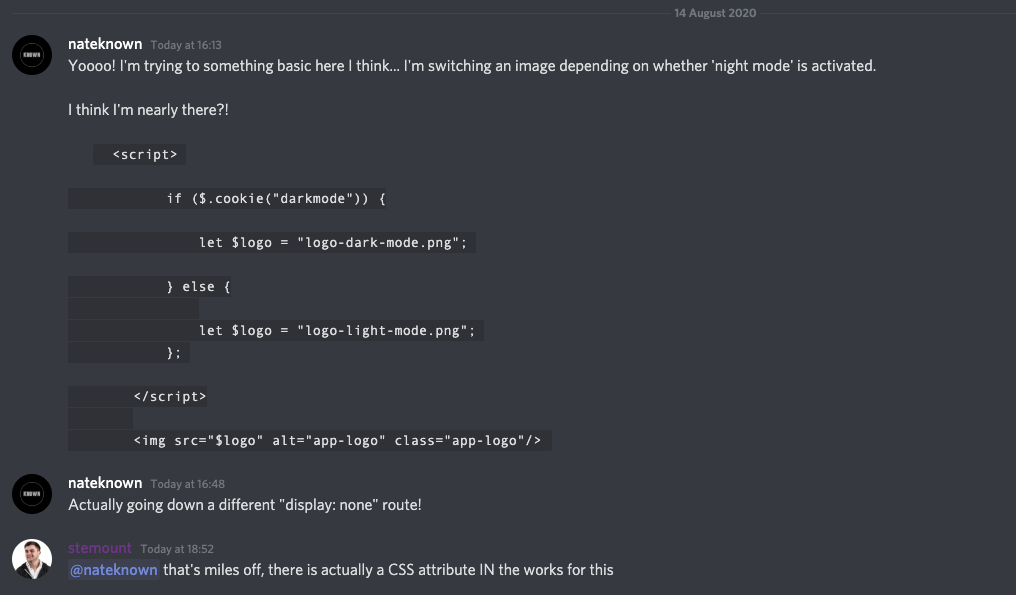Click the 14 August 2020 date divider
Viewport: 1016px width, 595px height.
pyautogui.click(x=715, y=13)
